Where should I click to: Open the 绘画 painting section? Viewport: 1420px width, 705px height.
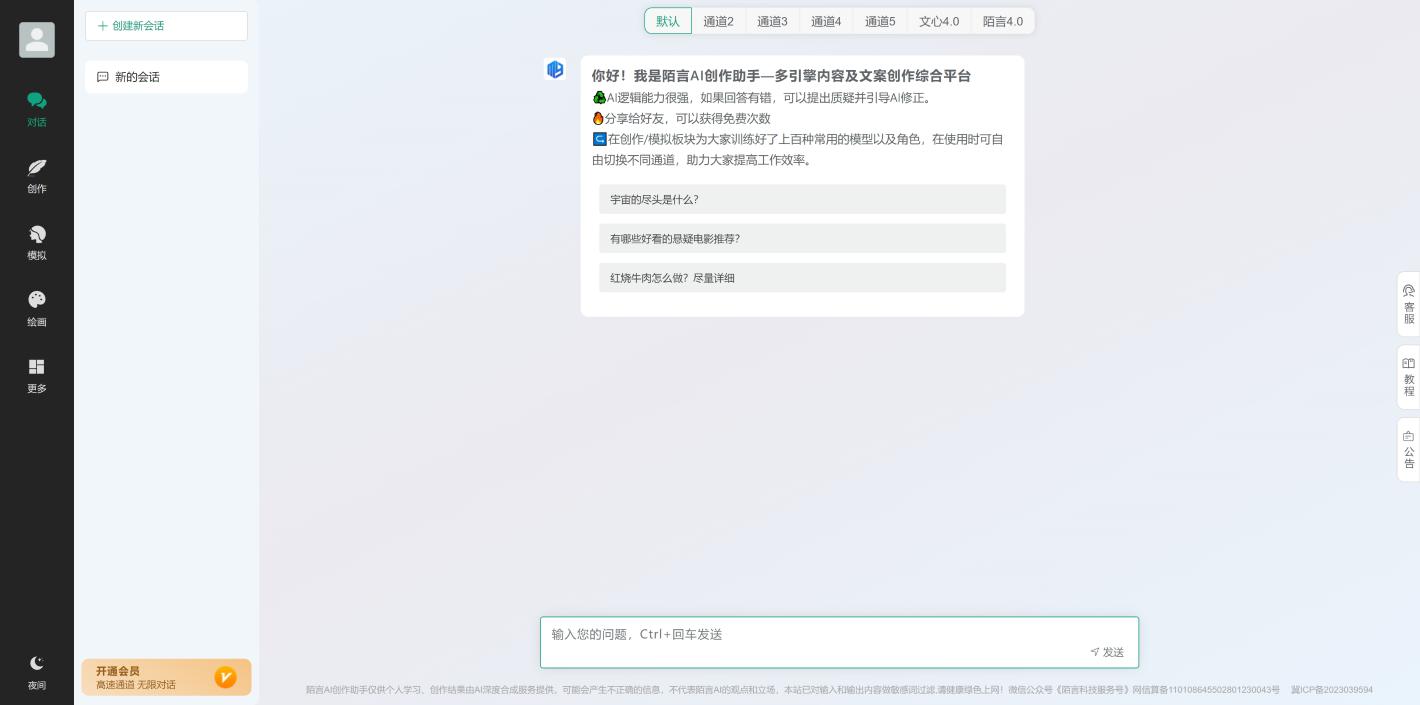37,309
